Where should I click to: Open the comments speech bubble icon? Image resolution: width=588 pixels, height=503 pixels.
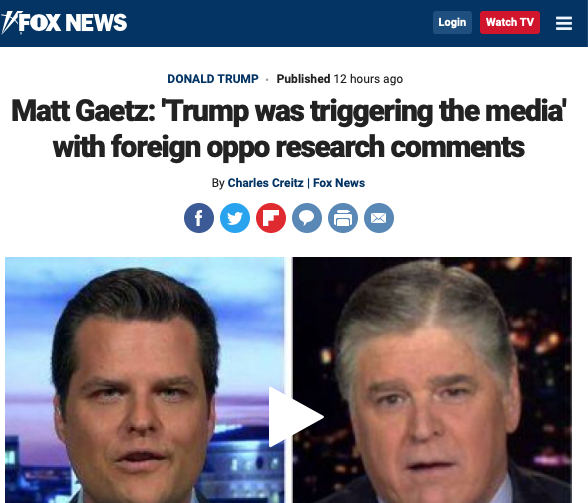[307, 218]
